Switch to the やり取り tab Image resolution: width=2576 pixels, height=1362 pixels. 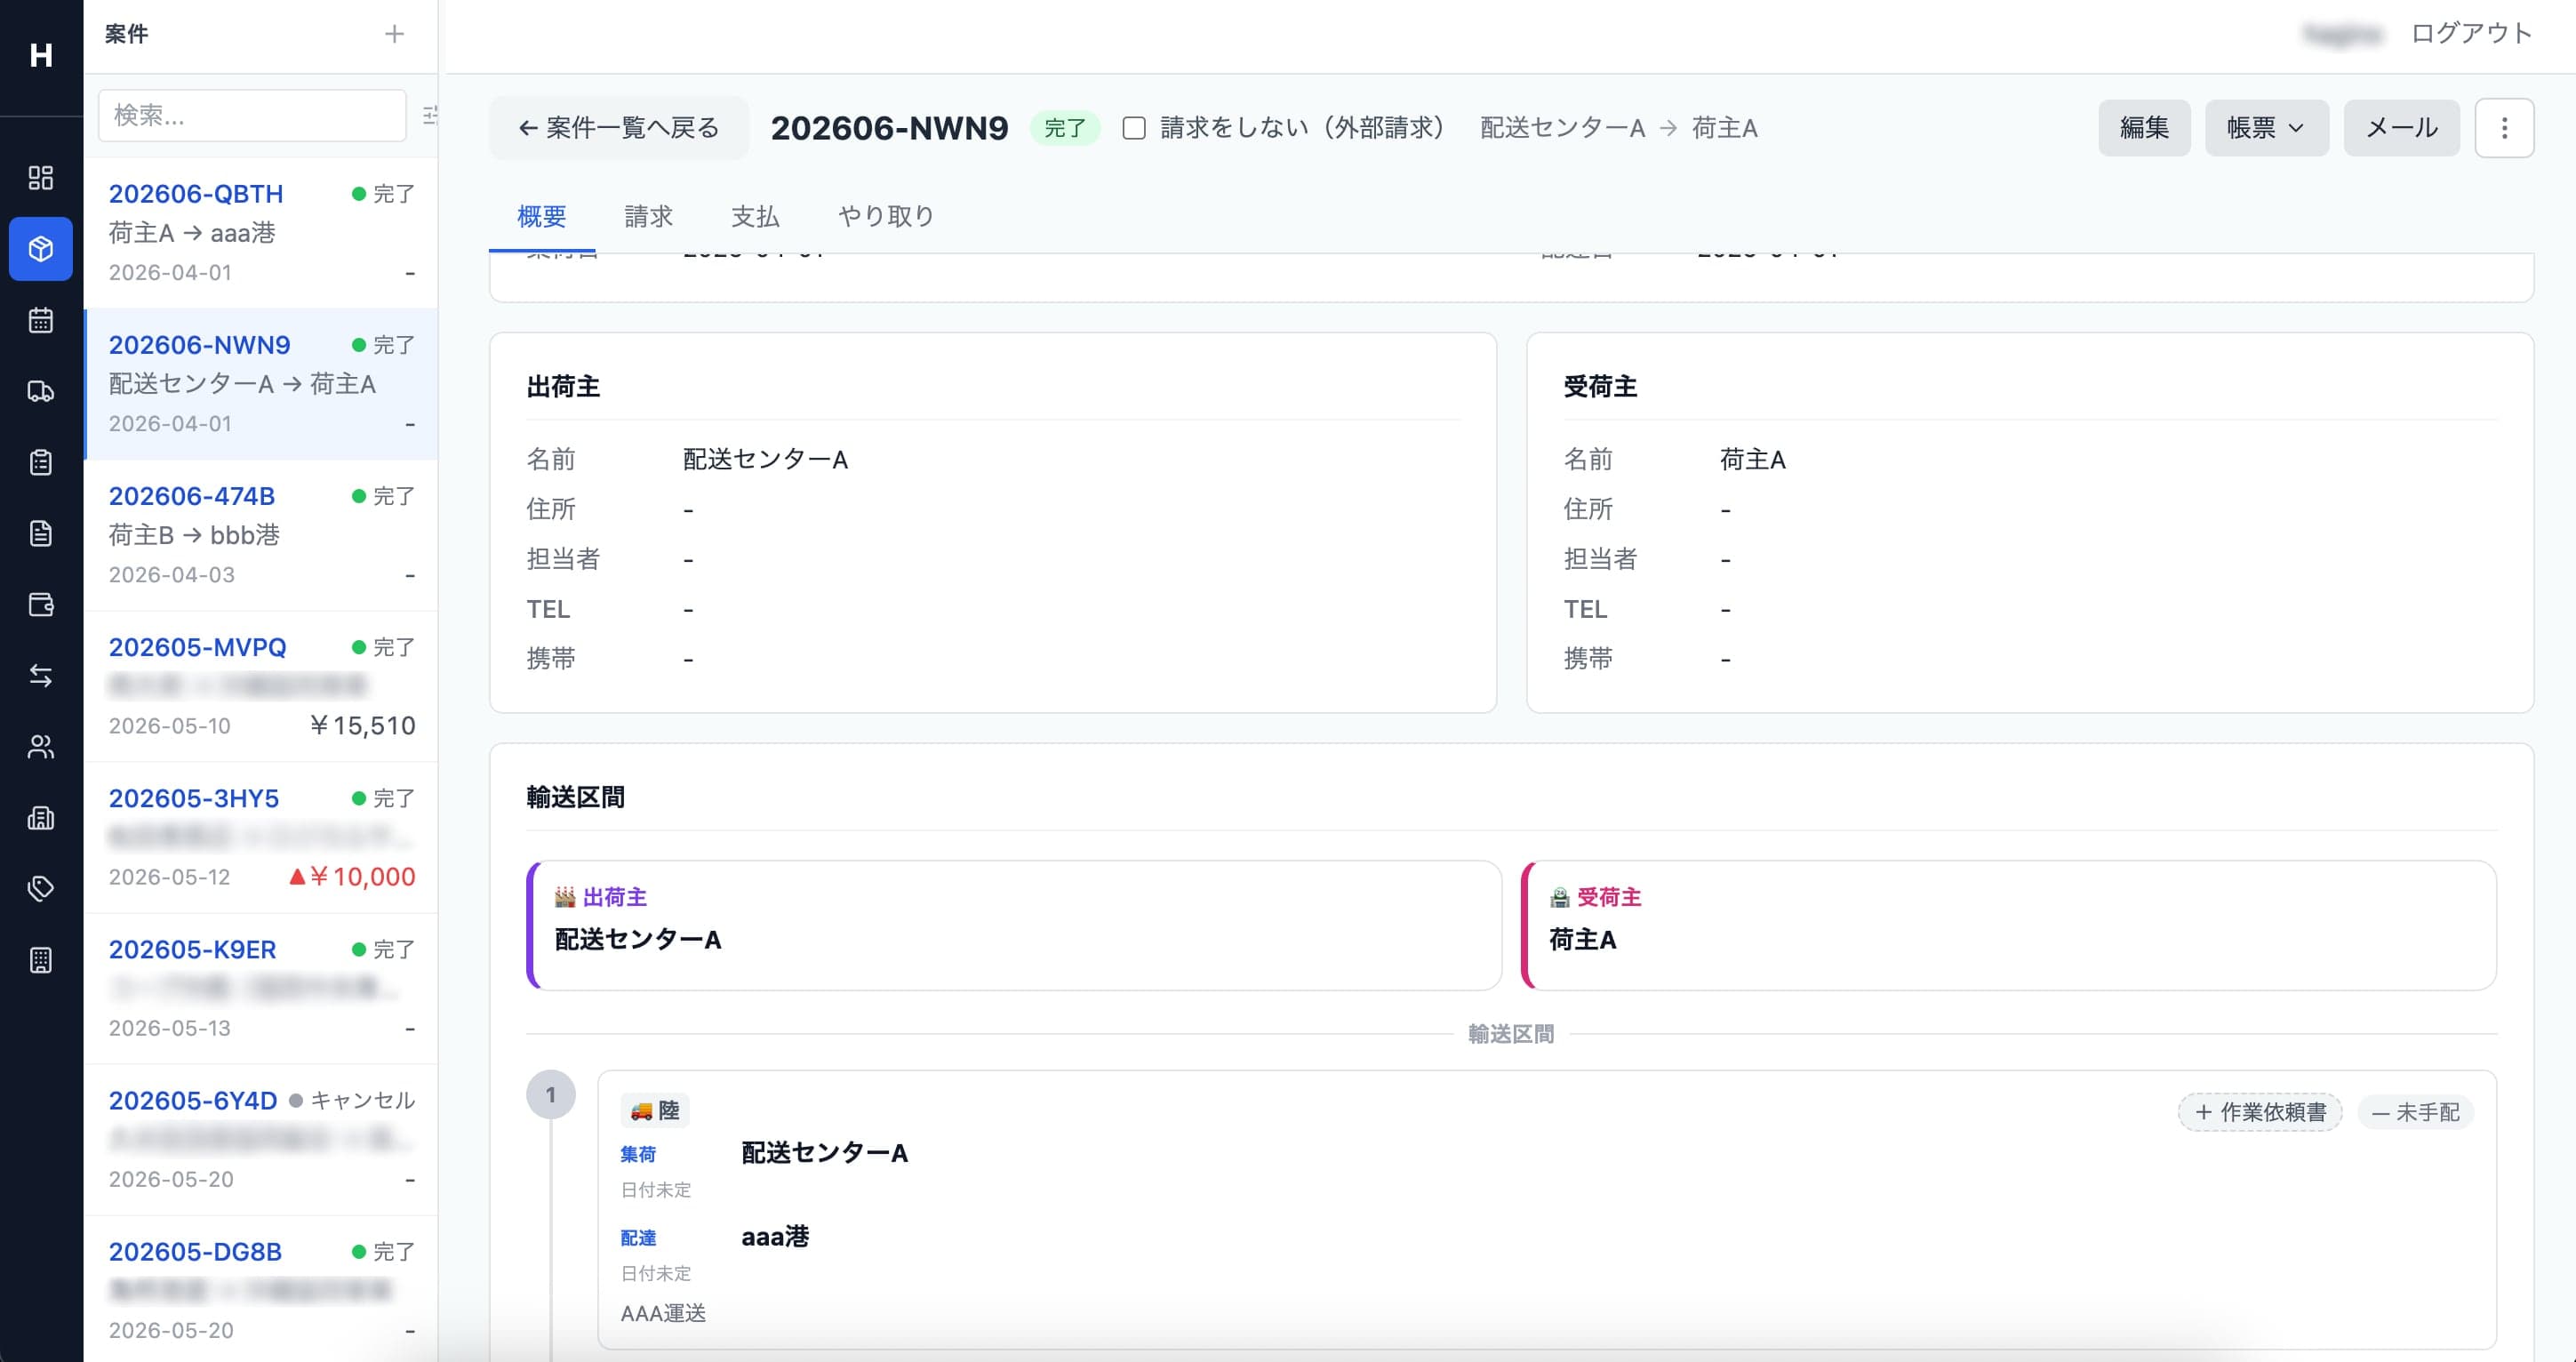(886, 216)
